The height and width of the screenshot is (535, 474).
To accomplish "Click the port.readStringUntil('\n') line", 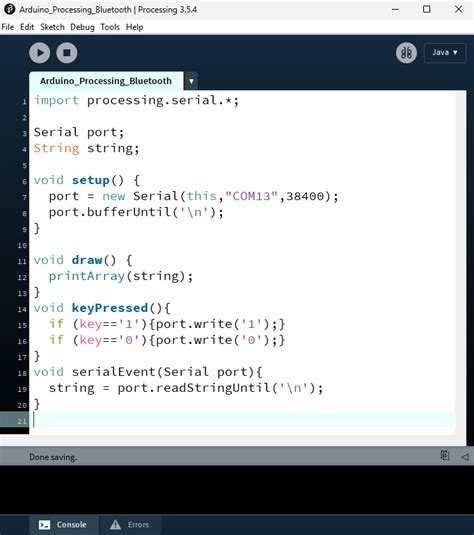I will click(186, 388).
